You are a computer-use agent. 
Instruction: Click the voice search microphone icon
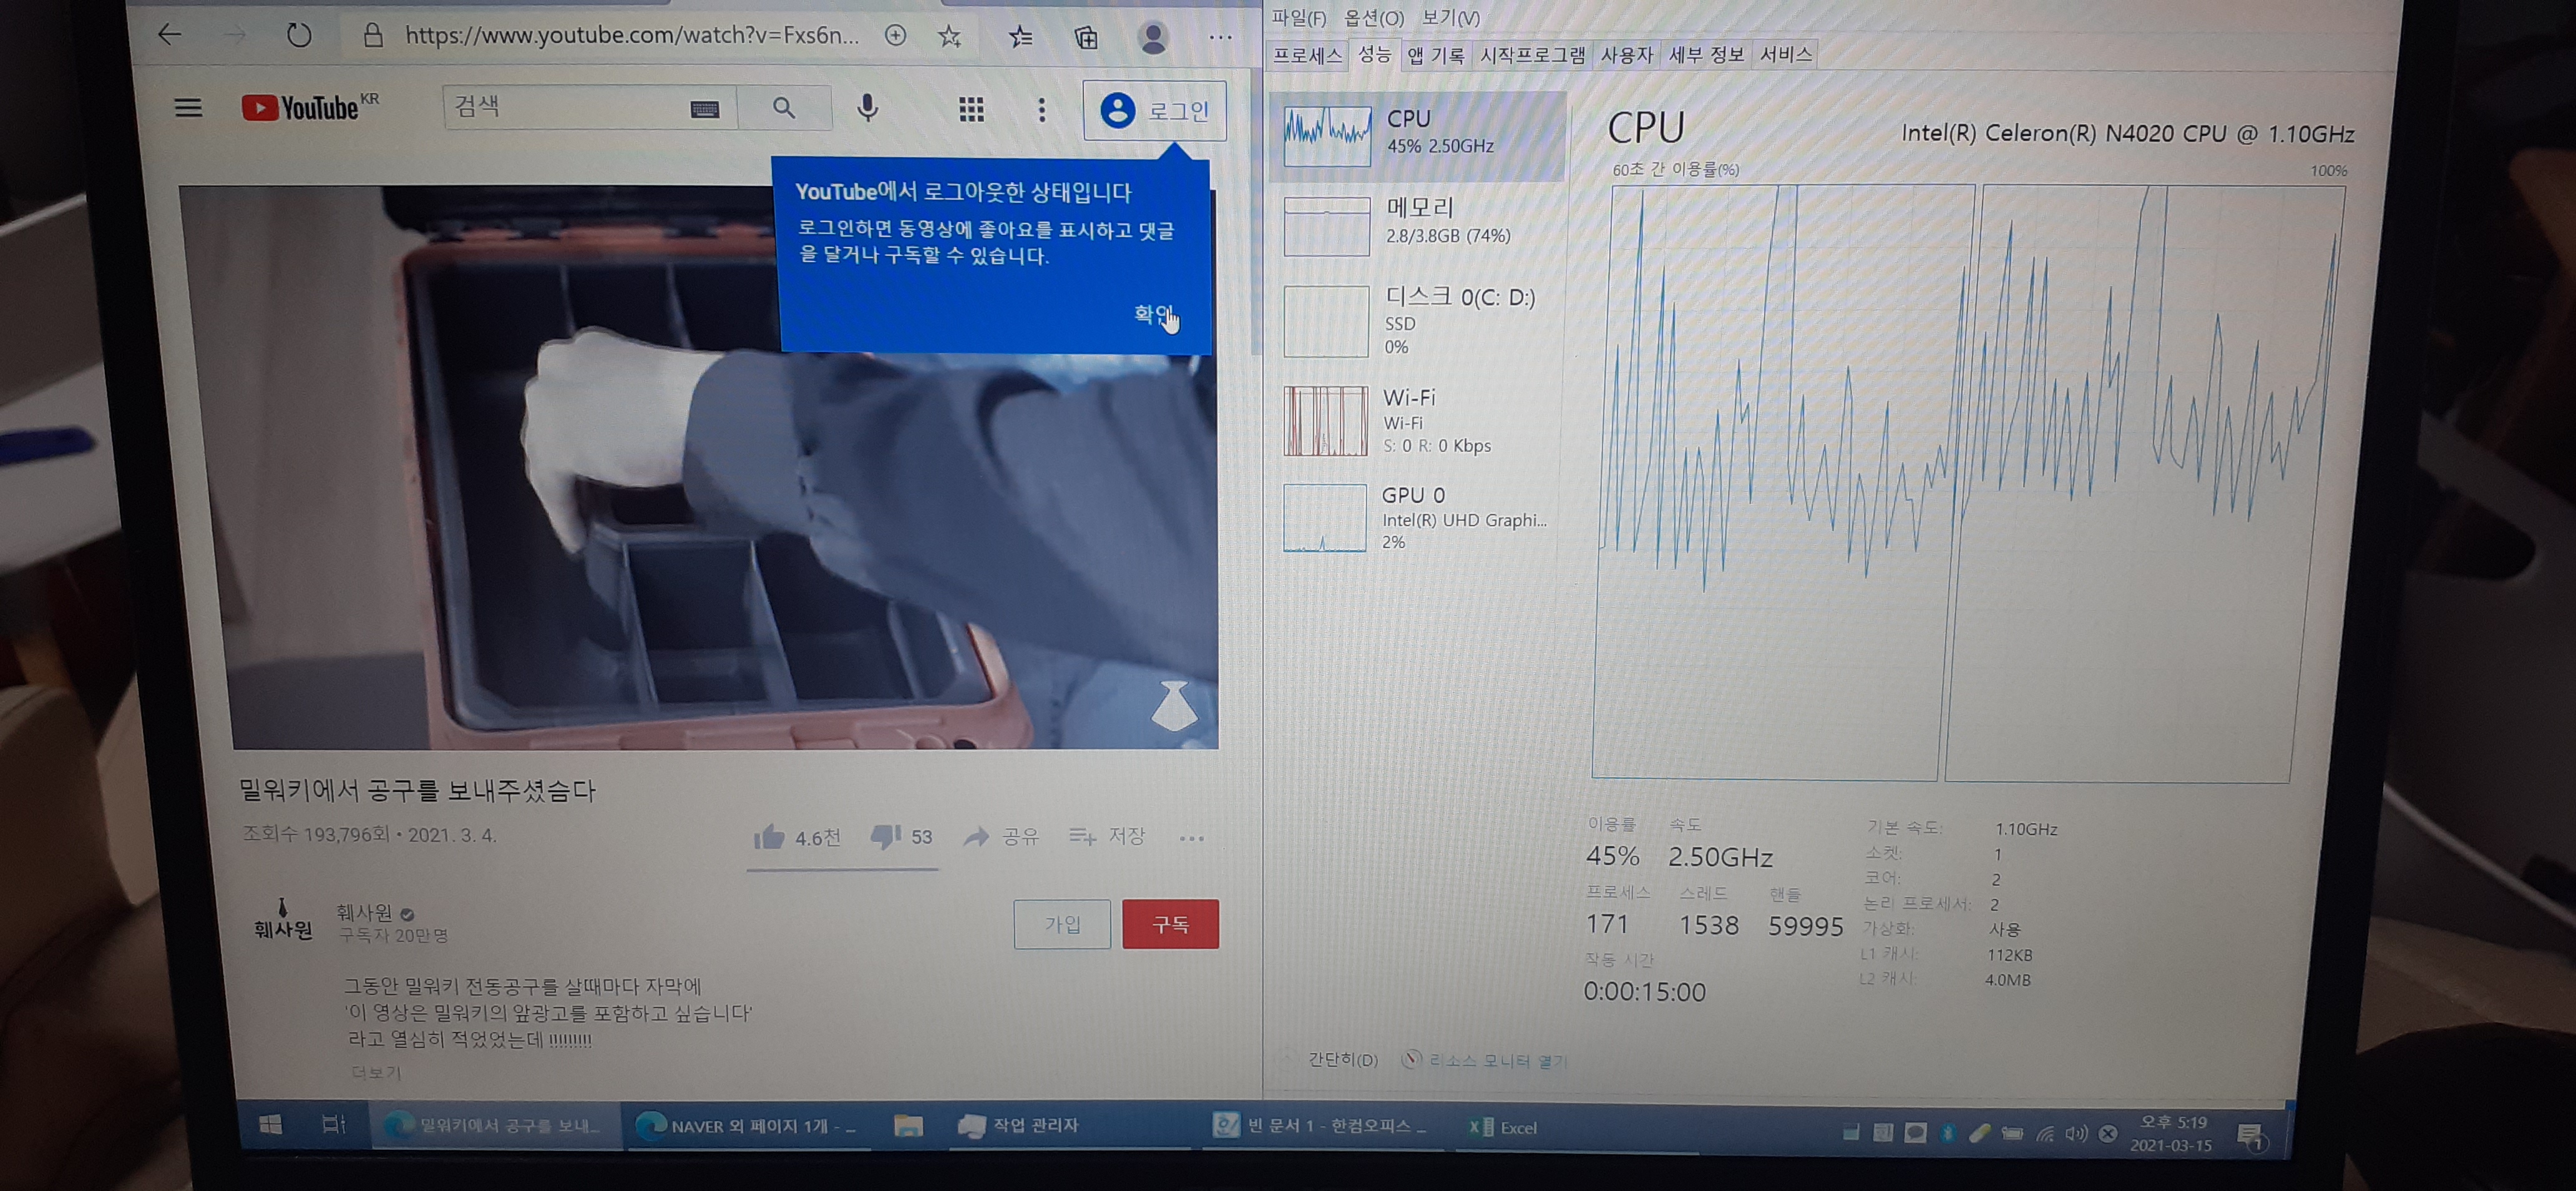(867, 108)
